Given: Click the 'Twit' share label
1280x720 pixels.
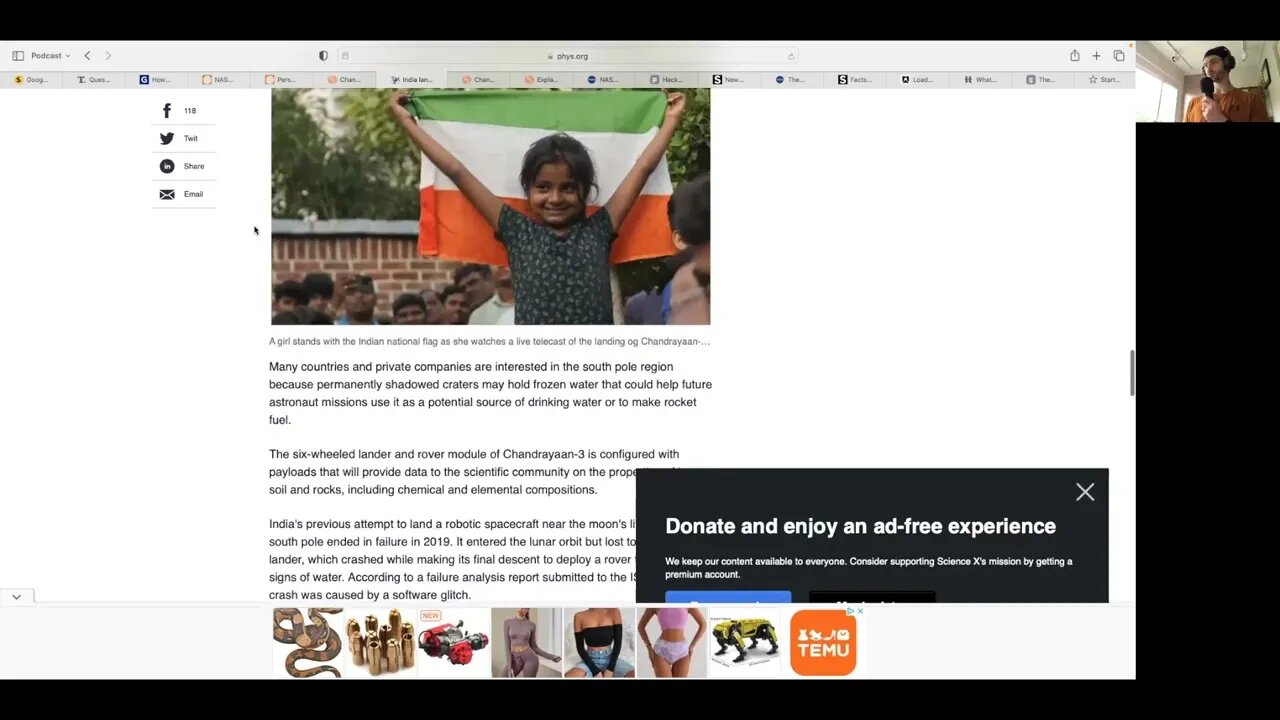Looking at the screenshot, I should pos(191,139).
